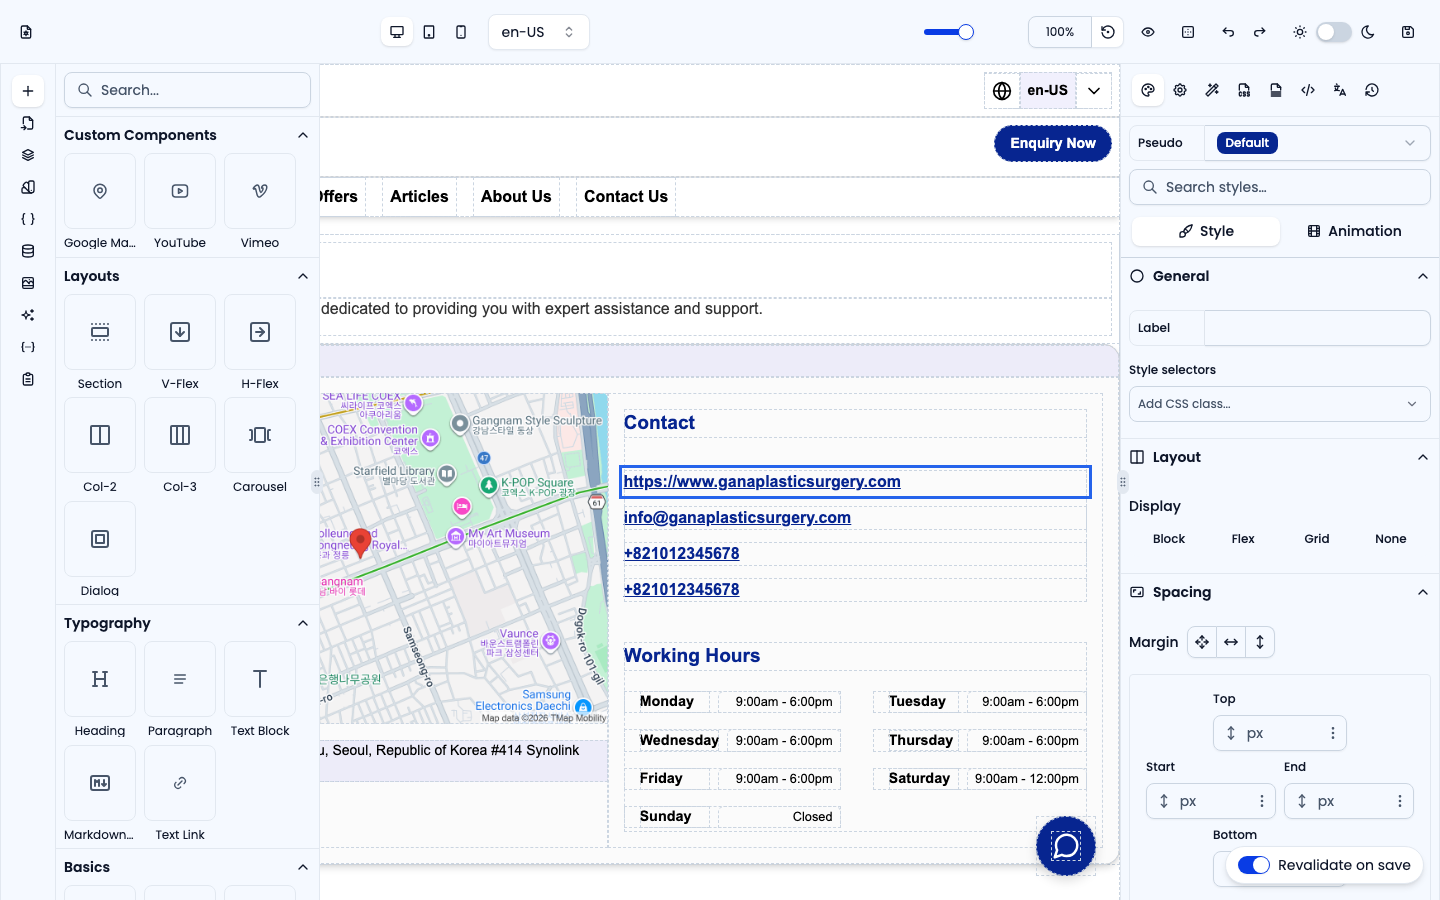This screenshot has width=1440, height=900.
Task: Select Block display option
Action: pos(1169,539)
